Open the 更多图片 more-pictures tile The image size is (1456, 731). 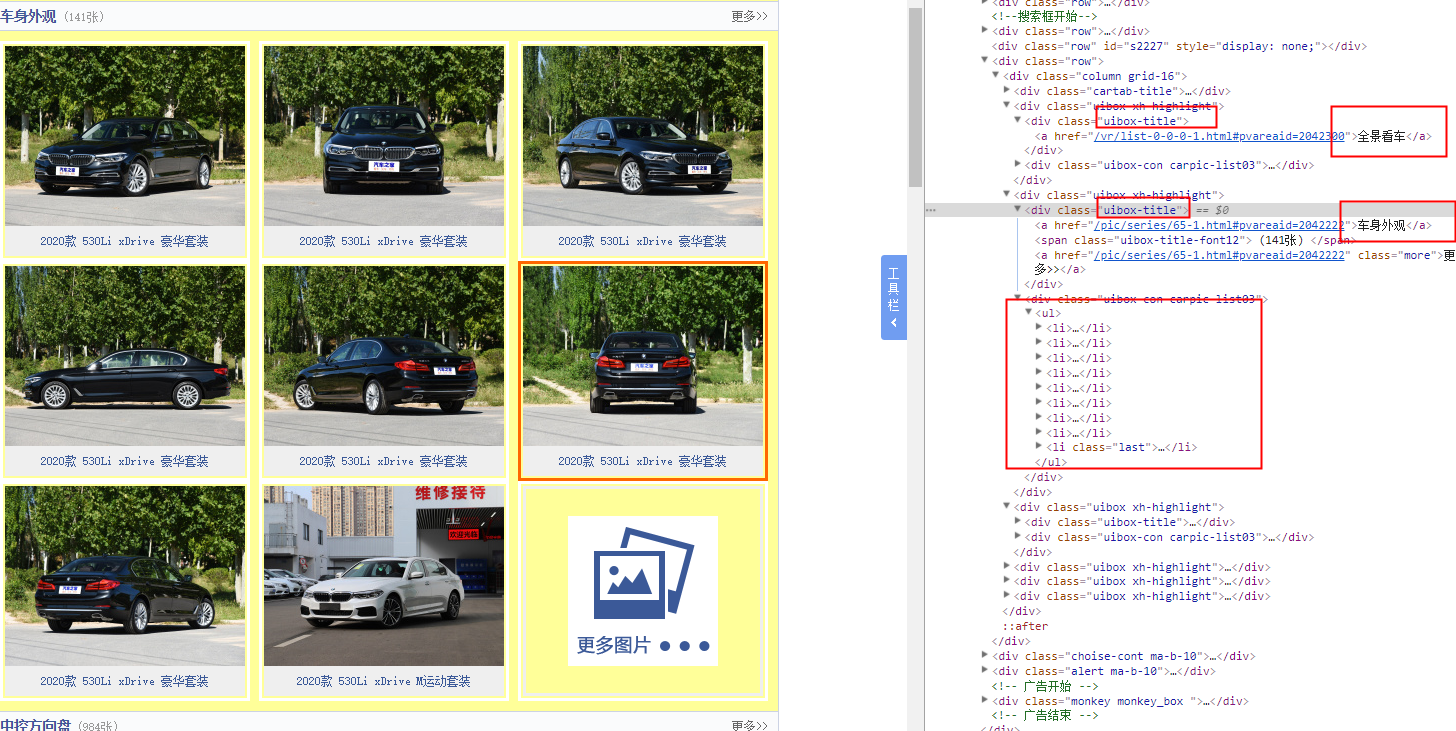(x=643, y=590)
